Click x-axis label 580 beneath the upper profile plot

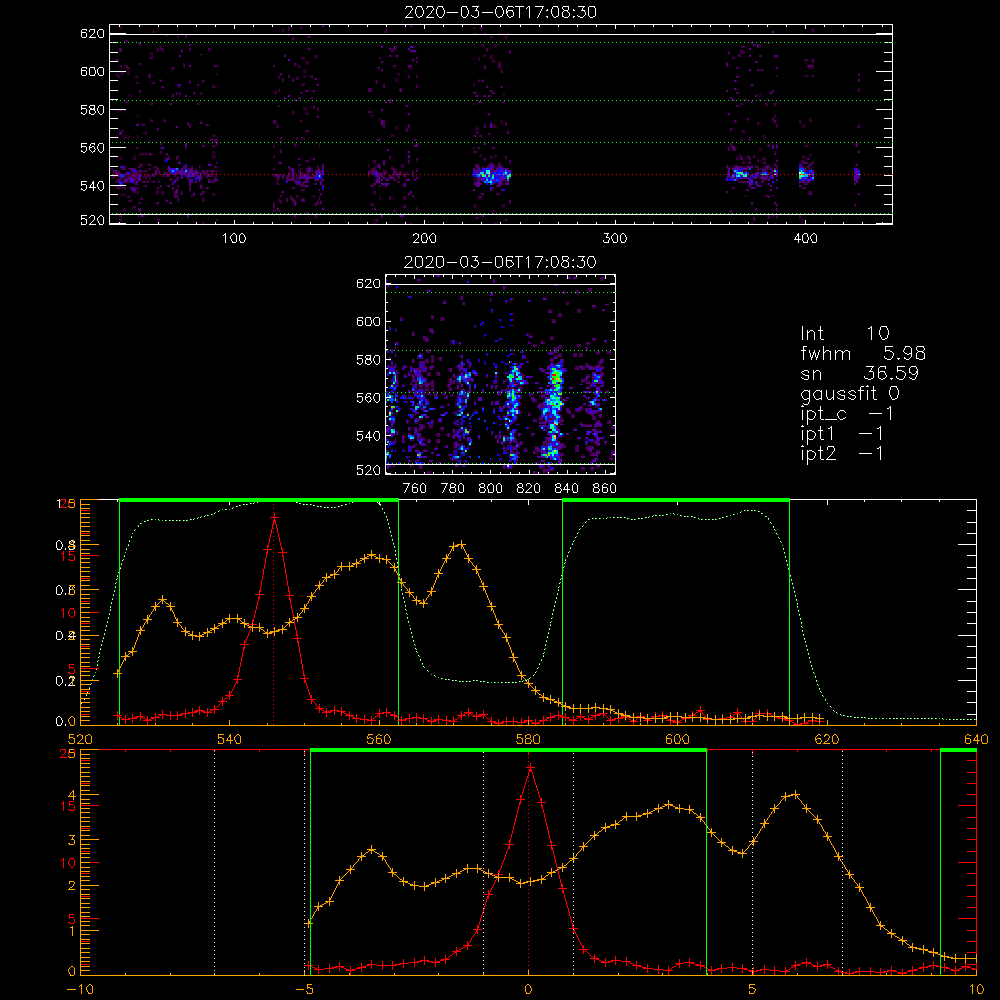[528, 739]
